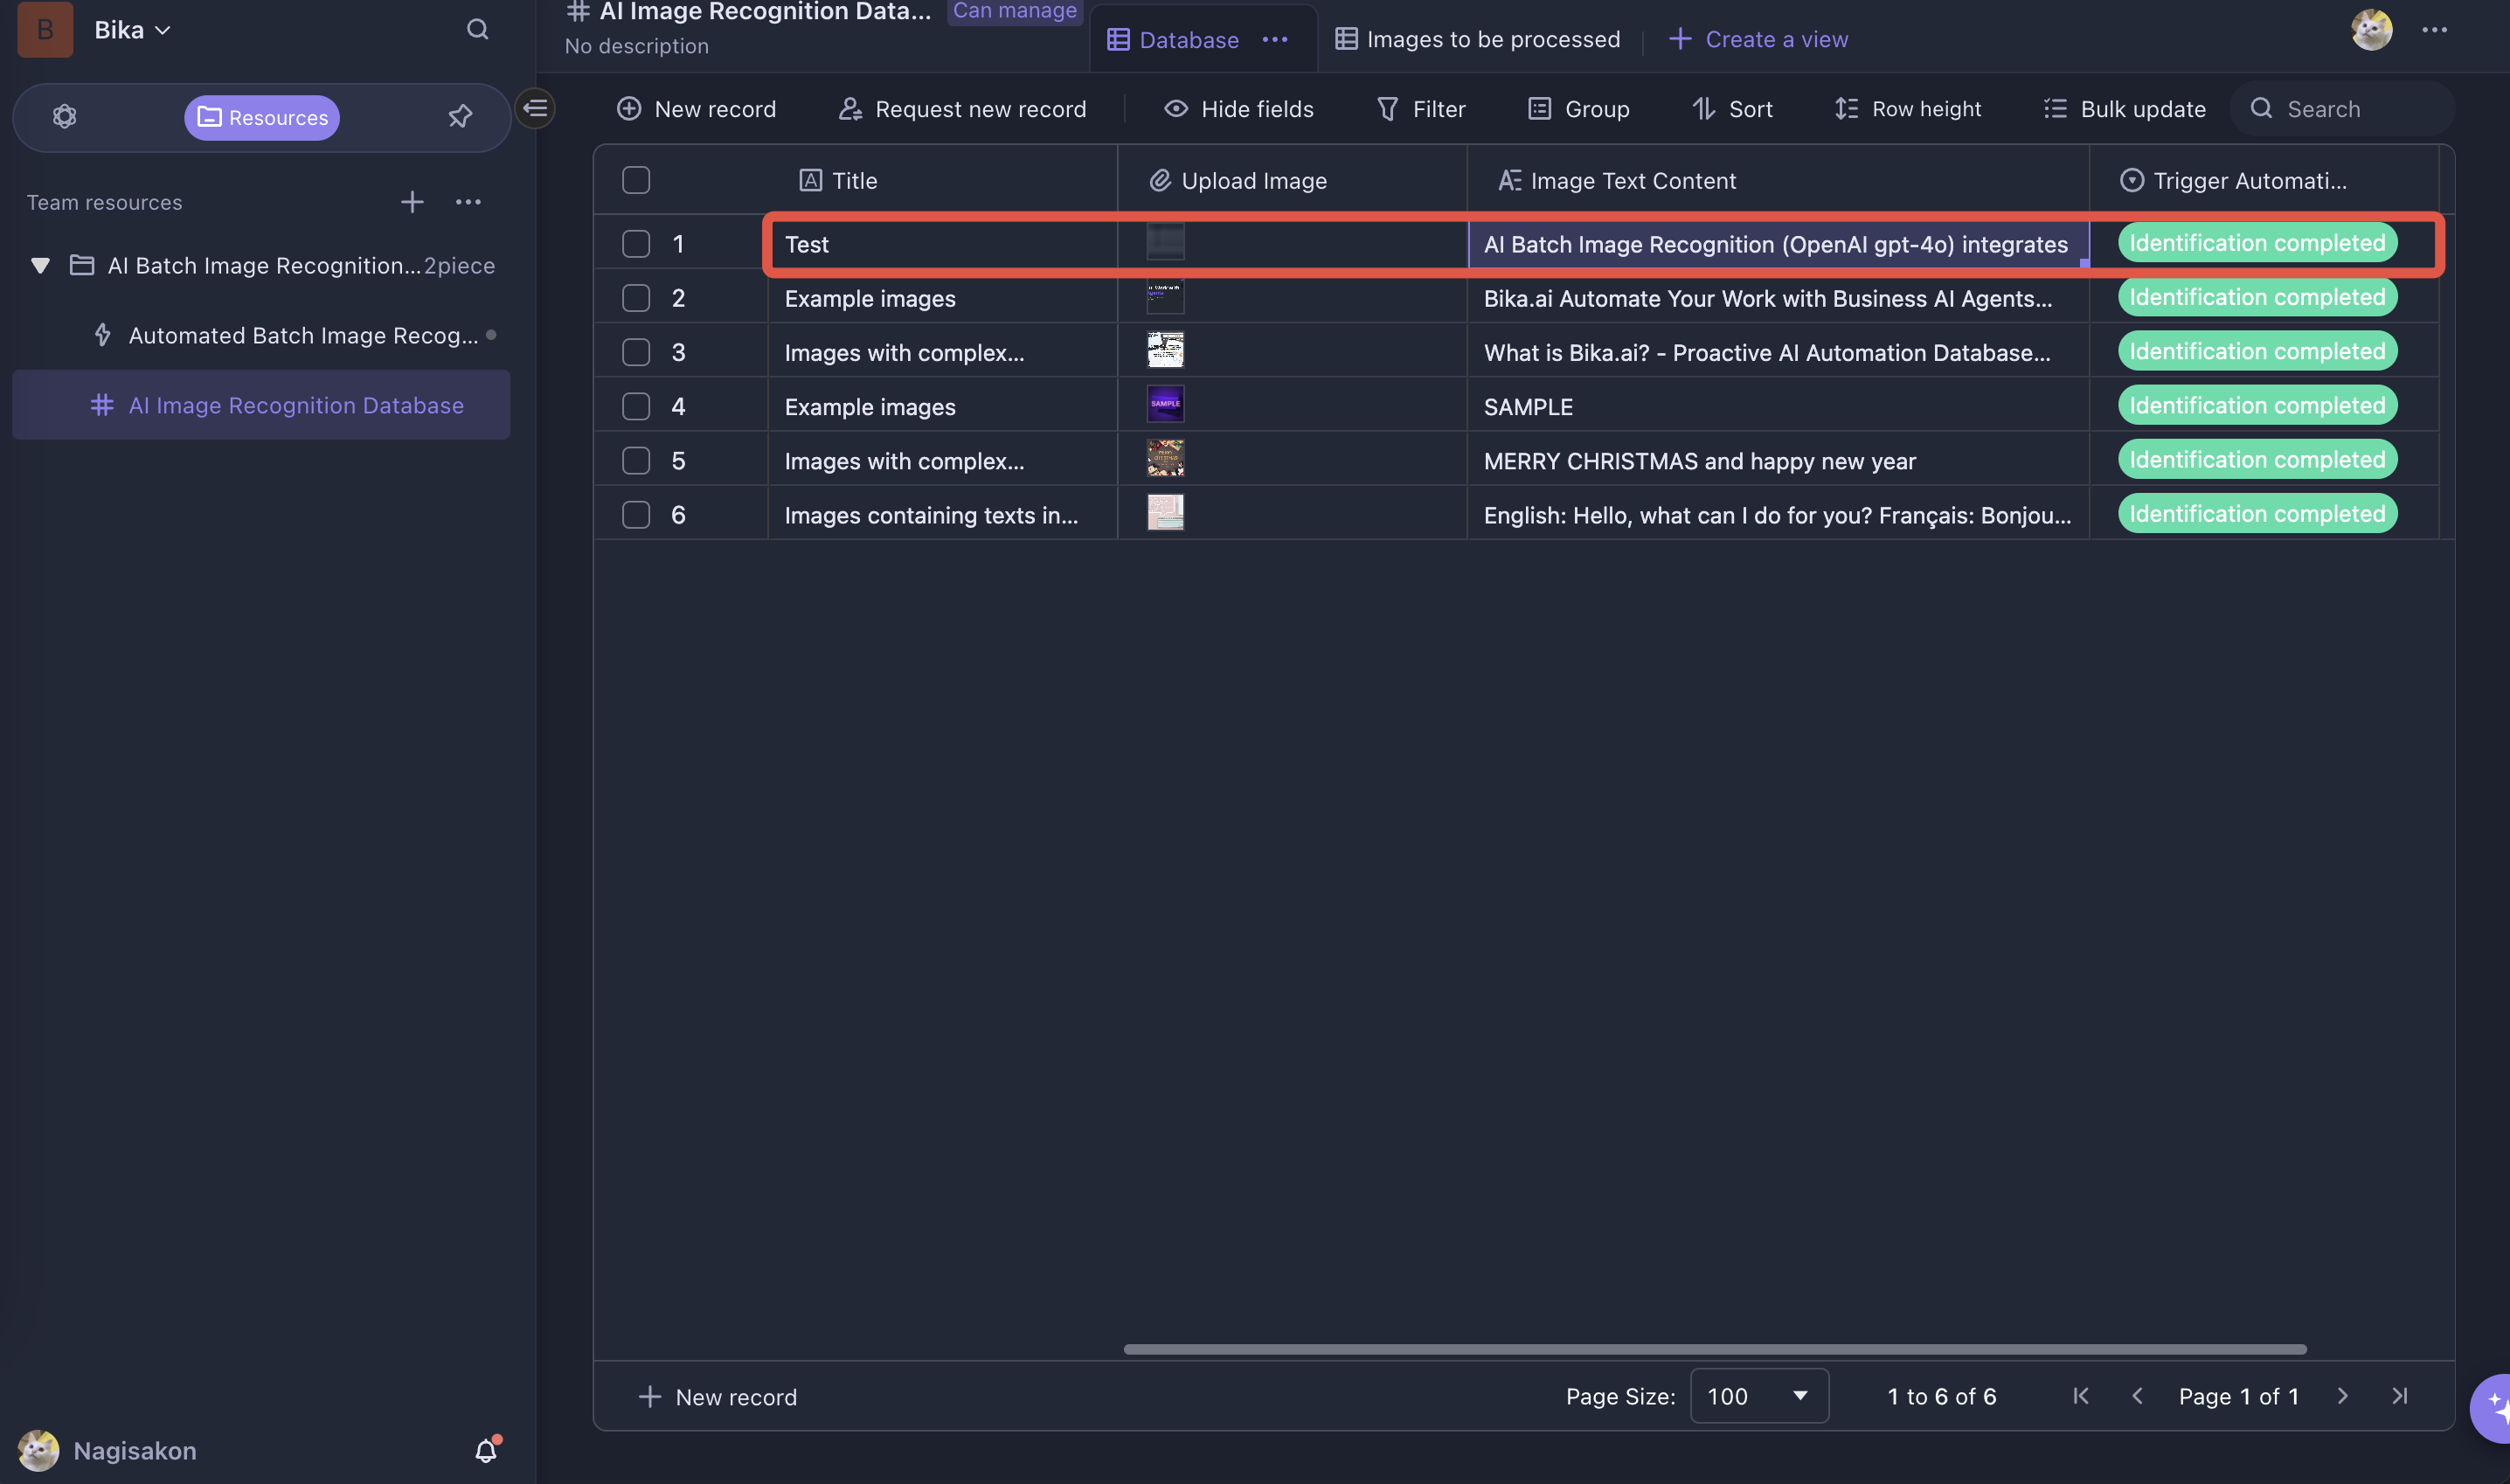Click the B workspace logo icon
Image resolution: width=2510 pixels, height=1484 pixels.
[x=45, y=29]
